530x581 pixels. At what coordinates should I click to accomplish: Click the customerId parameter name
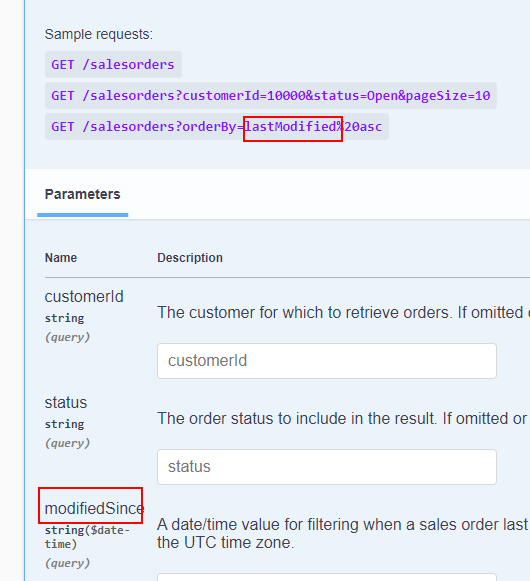pos(84,297)
